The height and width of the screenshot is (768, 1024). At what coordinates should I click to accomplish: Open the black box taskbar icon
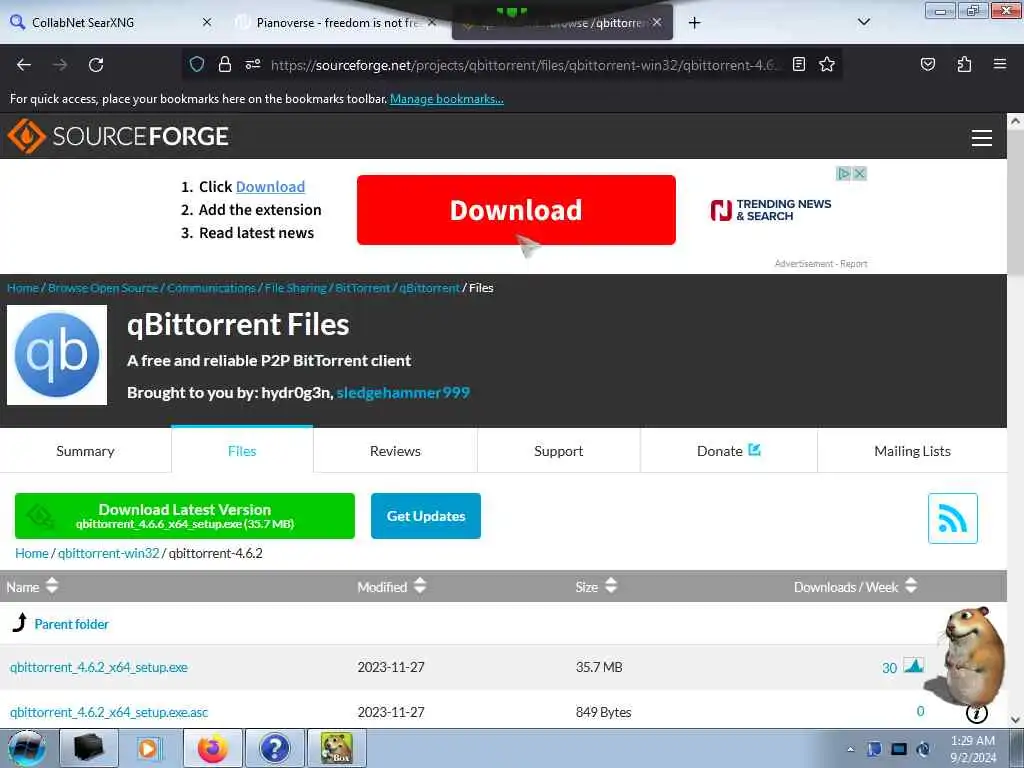coord(89,748)
